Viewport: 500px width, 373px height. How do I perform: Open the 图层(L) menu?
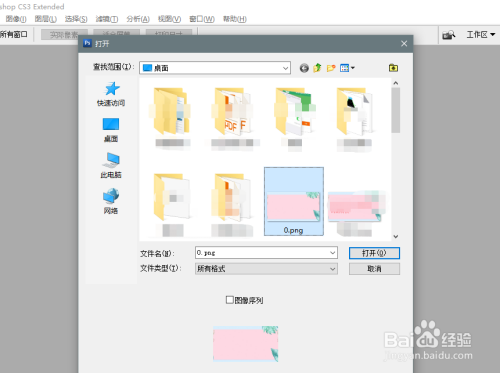[46, 19]
